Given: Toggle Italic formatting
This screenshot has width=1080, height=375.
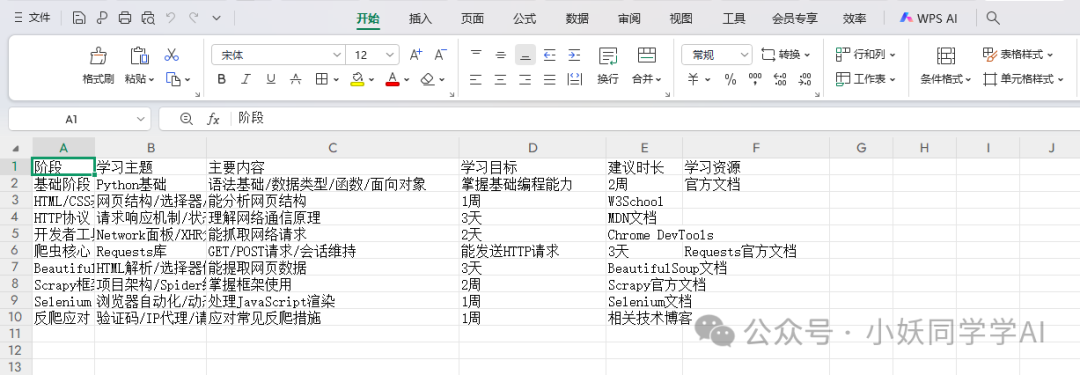Looking at the screenshot, I should click(x=245, y=79).
